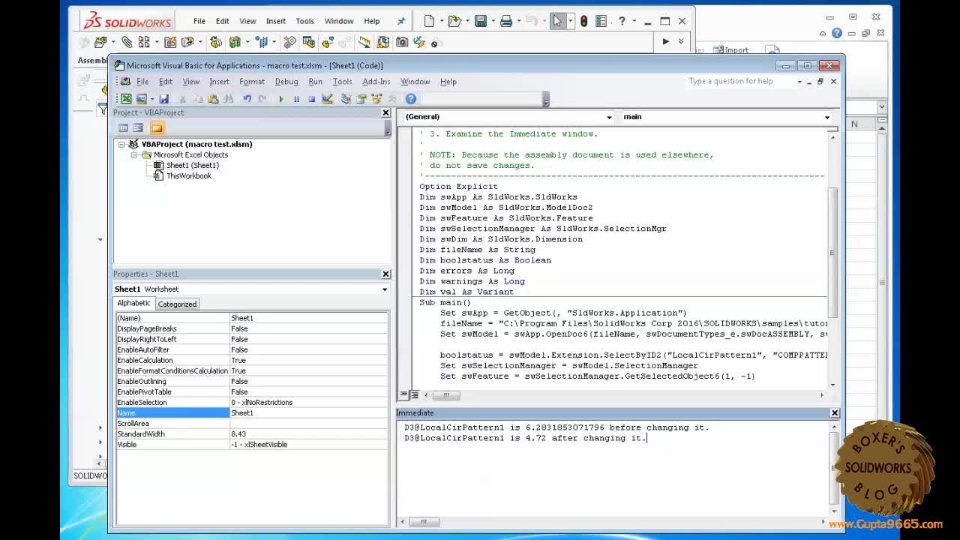Close the Properties - Sheet1 panel
Image resolution: width=960 pixels, height=540 pixels.
pyautogui.click(x=386, y=274)
